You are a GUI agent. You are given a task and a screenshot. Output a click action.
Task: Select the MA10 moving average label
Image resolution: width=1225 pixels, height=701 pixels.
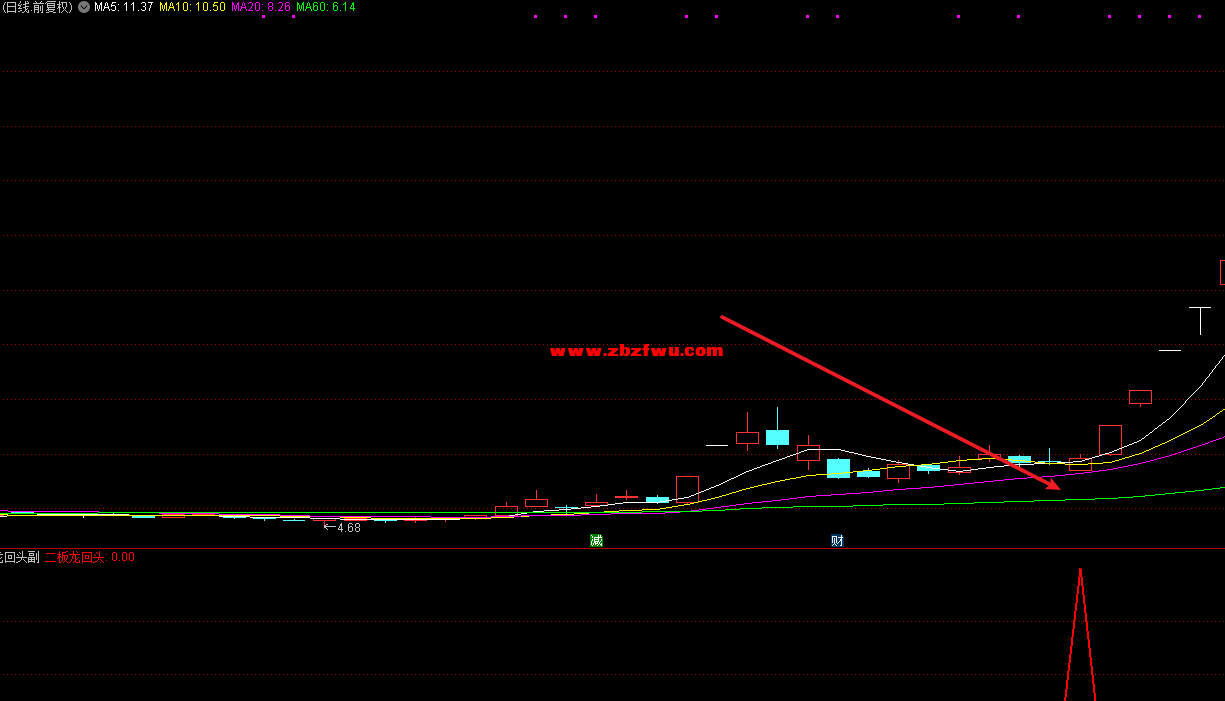pos(192,7)
